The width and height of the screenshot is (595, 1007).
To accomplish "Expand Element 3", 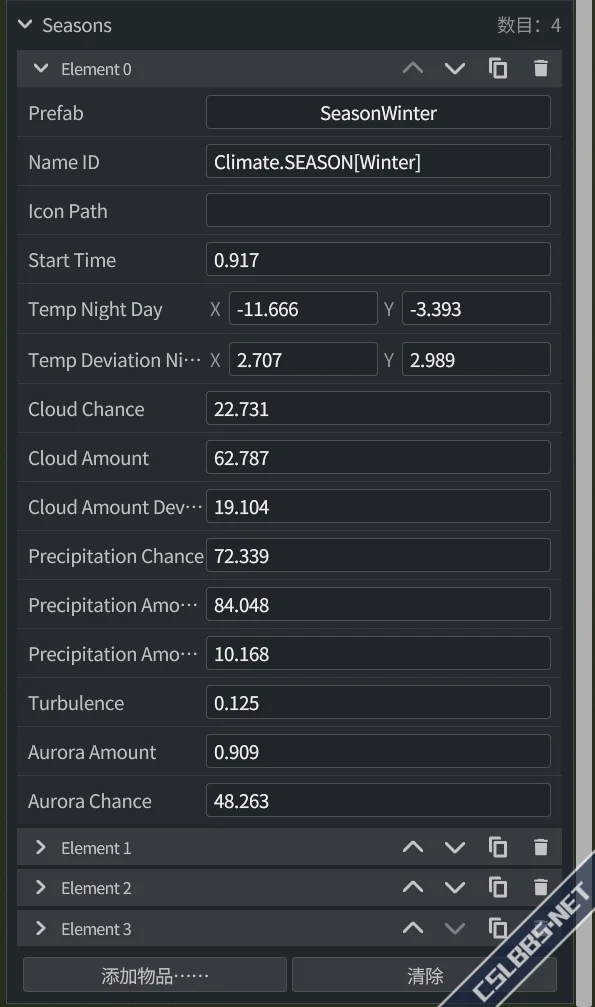I will click(40, 928).
